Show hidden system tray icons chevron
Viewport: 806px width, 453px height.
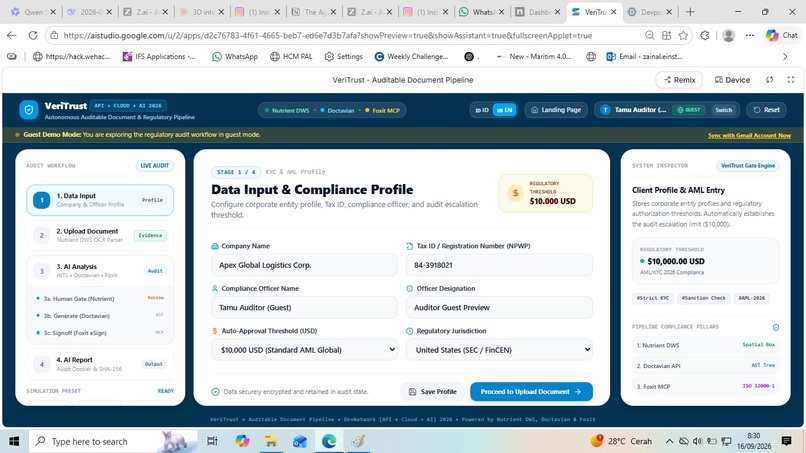point(669,441)
